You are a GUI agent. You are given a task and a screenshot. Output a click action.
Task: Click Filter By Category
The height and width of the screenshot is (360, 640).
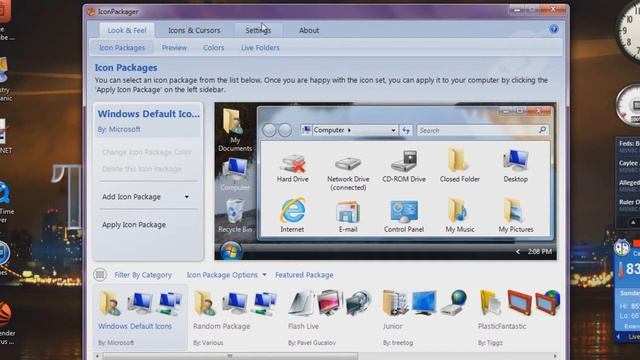click(x=143, y=275)
